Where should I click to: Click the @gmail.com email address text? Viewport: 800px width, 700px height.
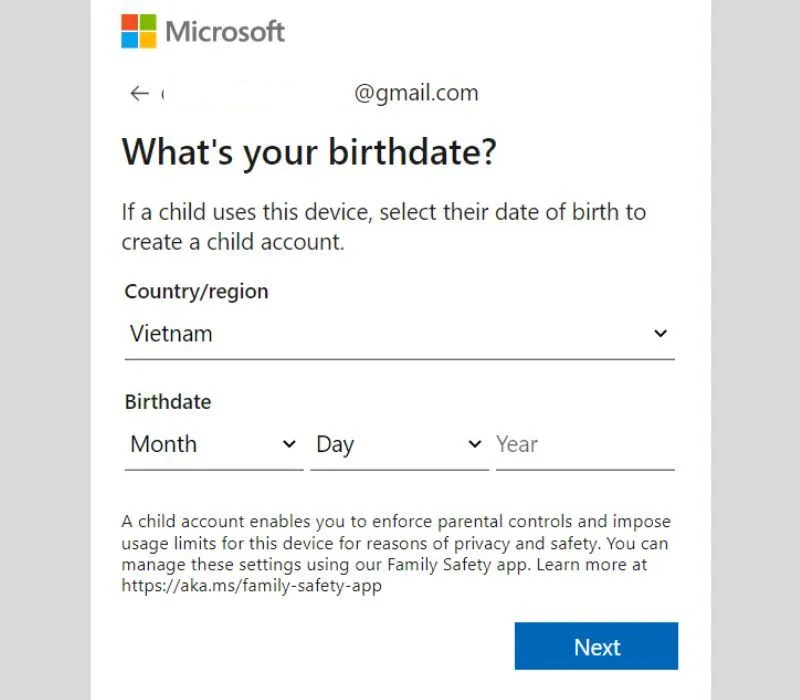[x=416, y=93]
